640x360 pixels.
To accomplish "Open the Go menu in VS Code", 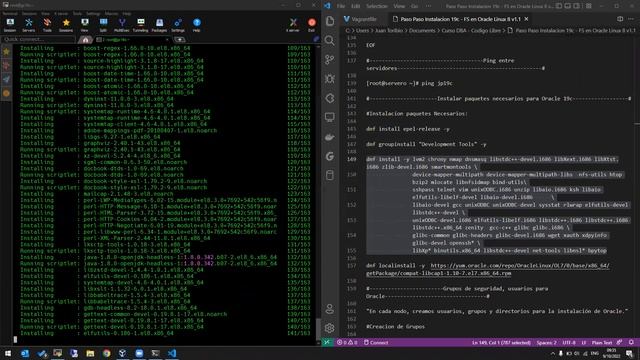I will [x=414, y=6].
